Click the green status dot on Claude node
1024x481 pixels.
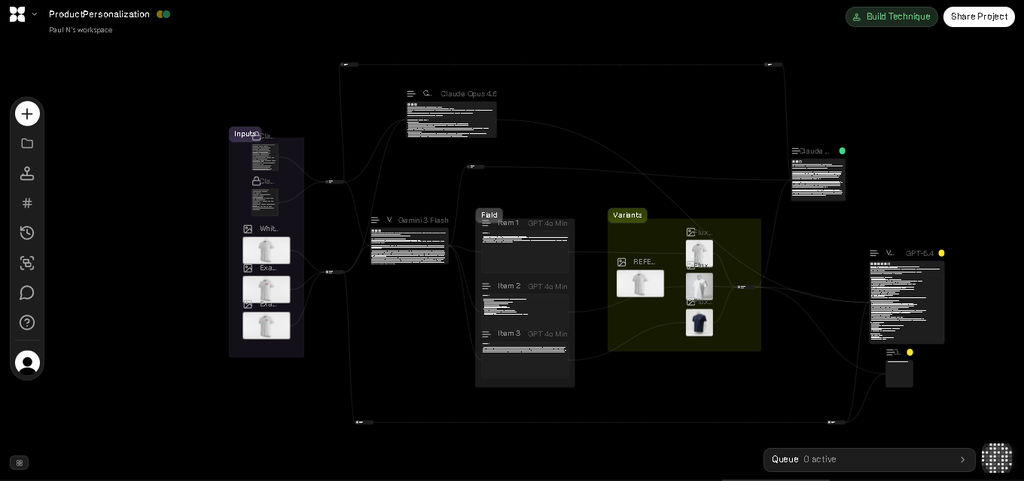click(842, 151)
